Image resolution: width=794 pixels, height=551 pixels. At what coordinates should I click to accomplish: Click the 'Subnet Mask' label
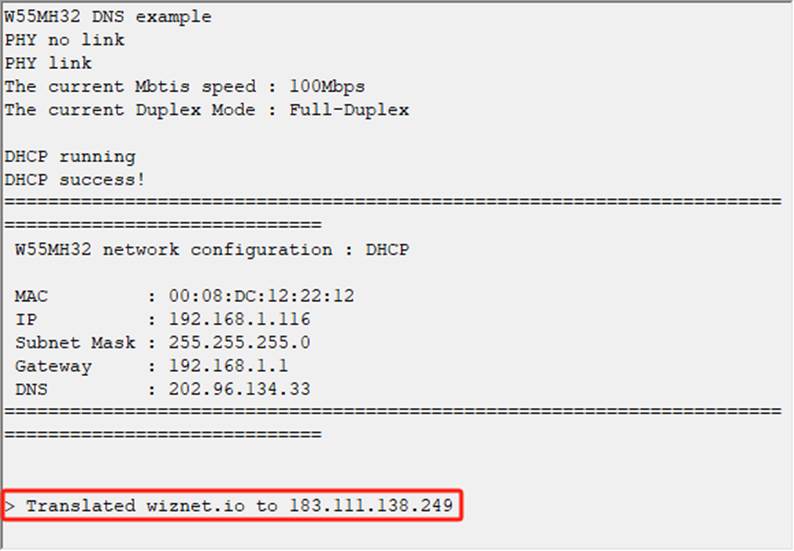pyautogui.click(x=75, y=342)
